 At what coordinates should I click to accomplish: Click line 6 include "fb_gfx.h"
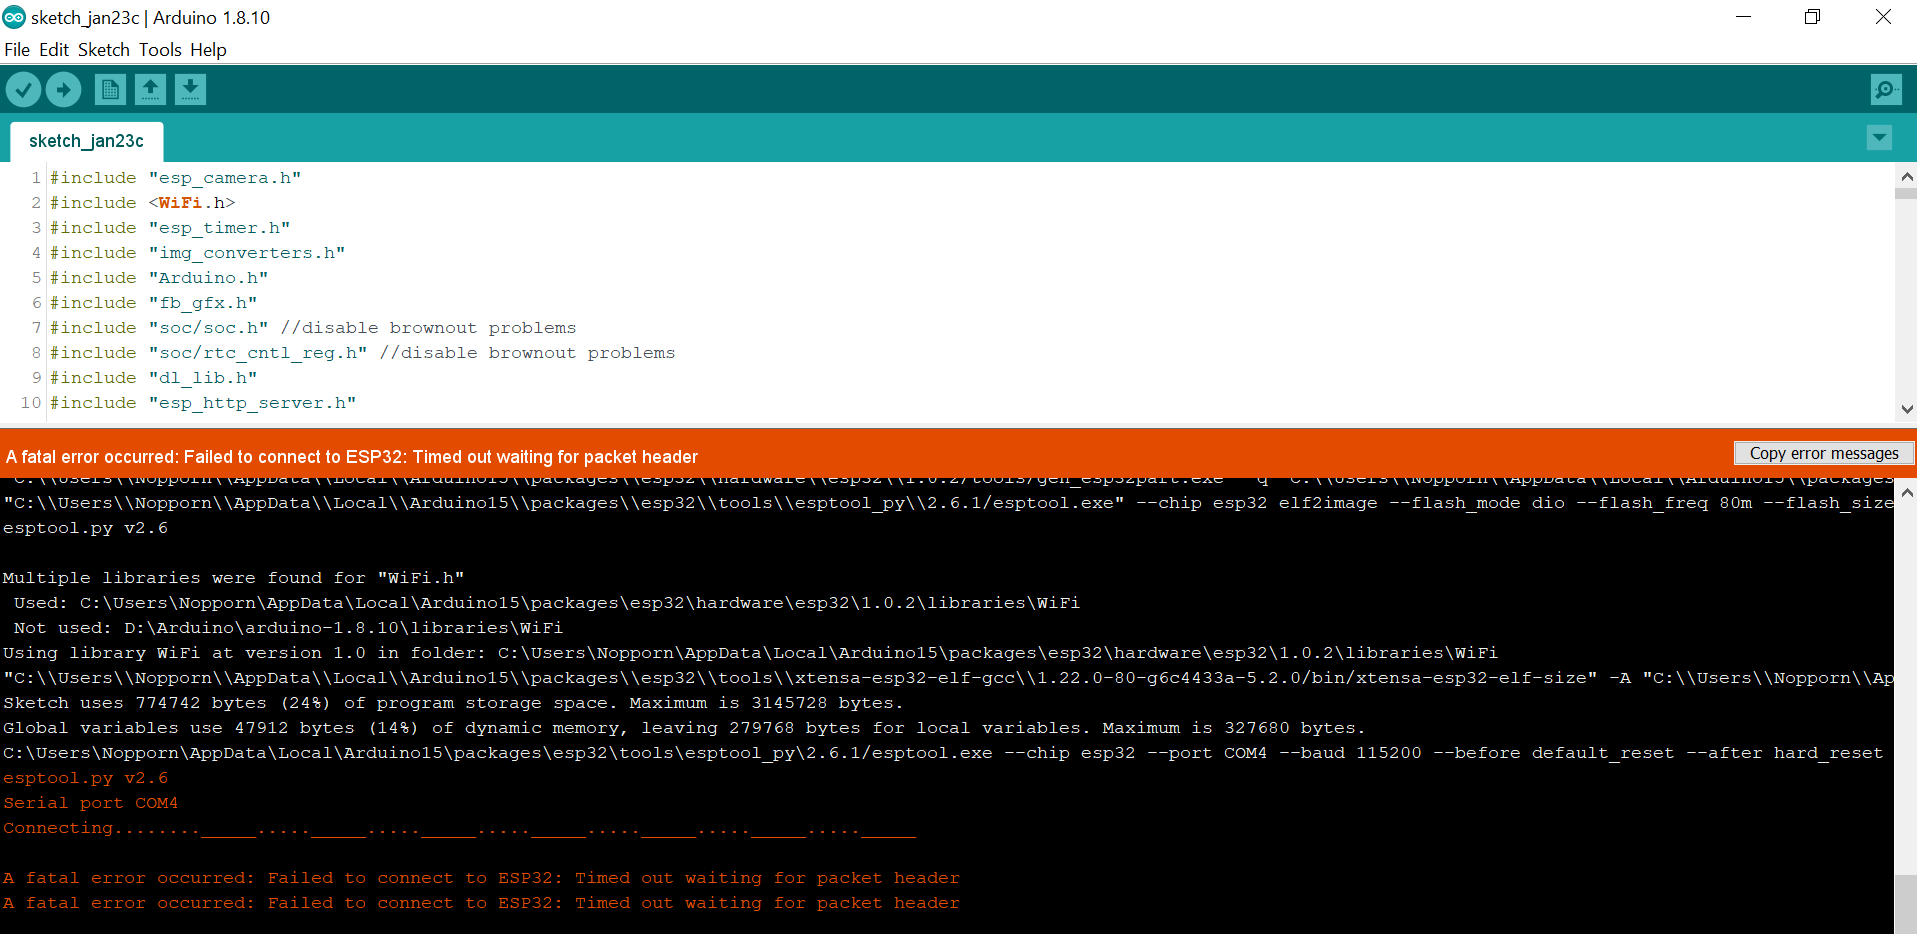point(154,303)
